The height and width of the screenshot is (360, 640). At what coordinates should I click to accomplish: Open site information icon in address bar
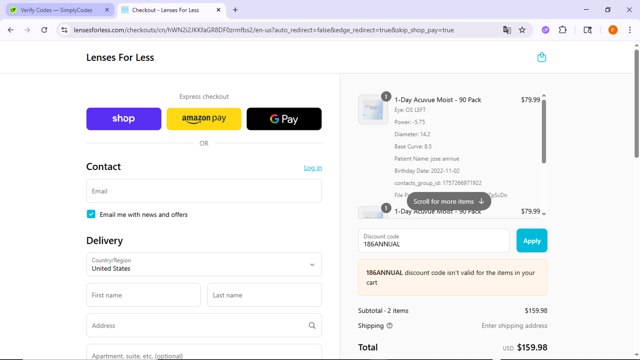64,30
